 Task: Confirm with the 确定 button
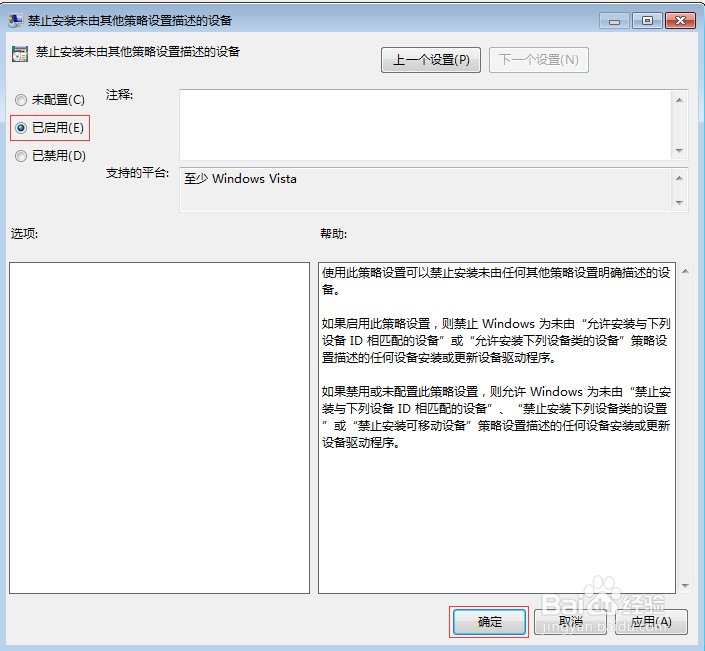[x=489, y=622]
